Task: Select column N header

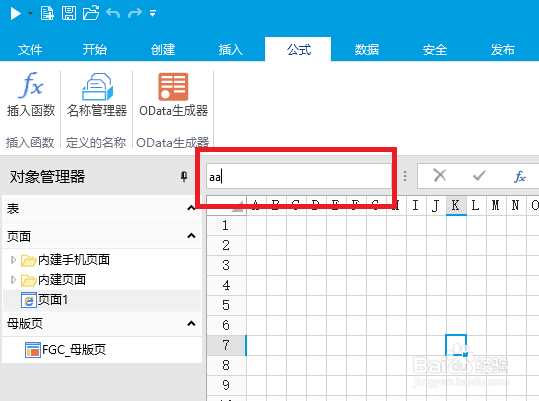Action: [x=516, y=205]
